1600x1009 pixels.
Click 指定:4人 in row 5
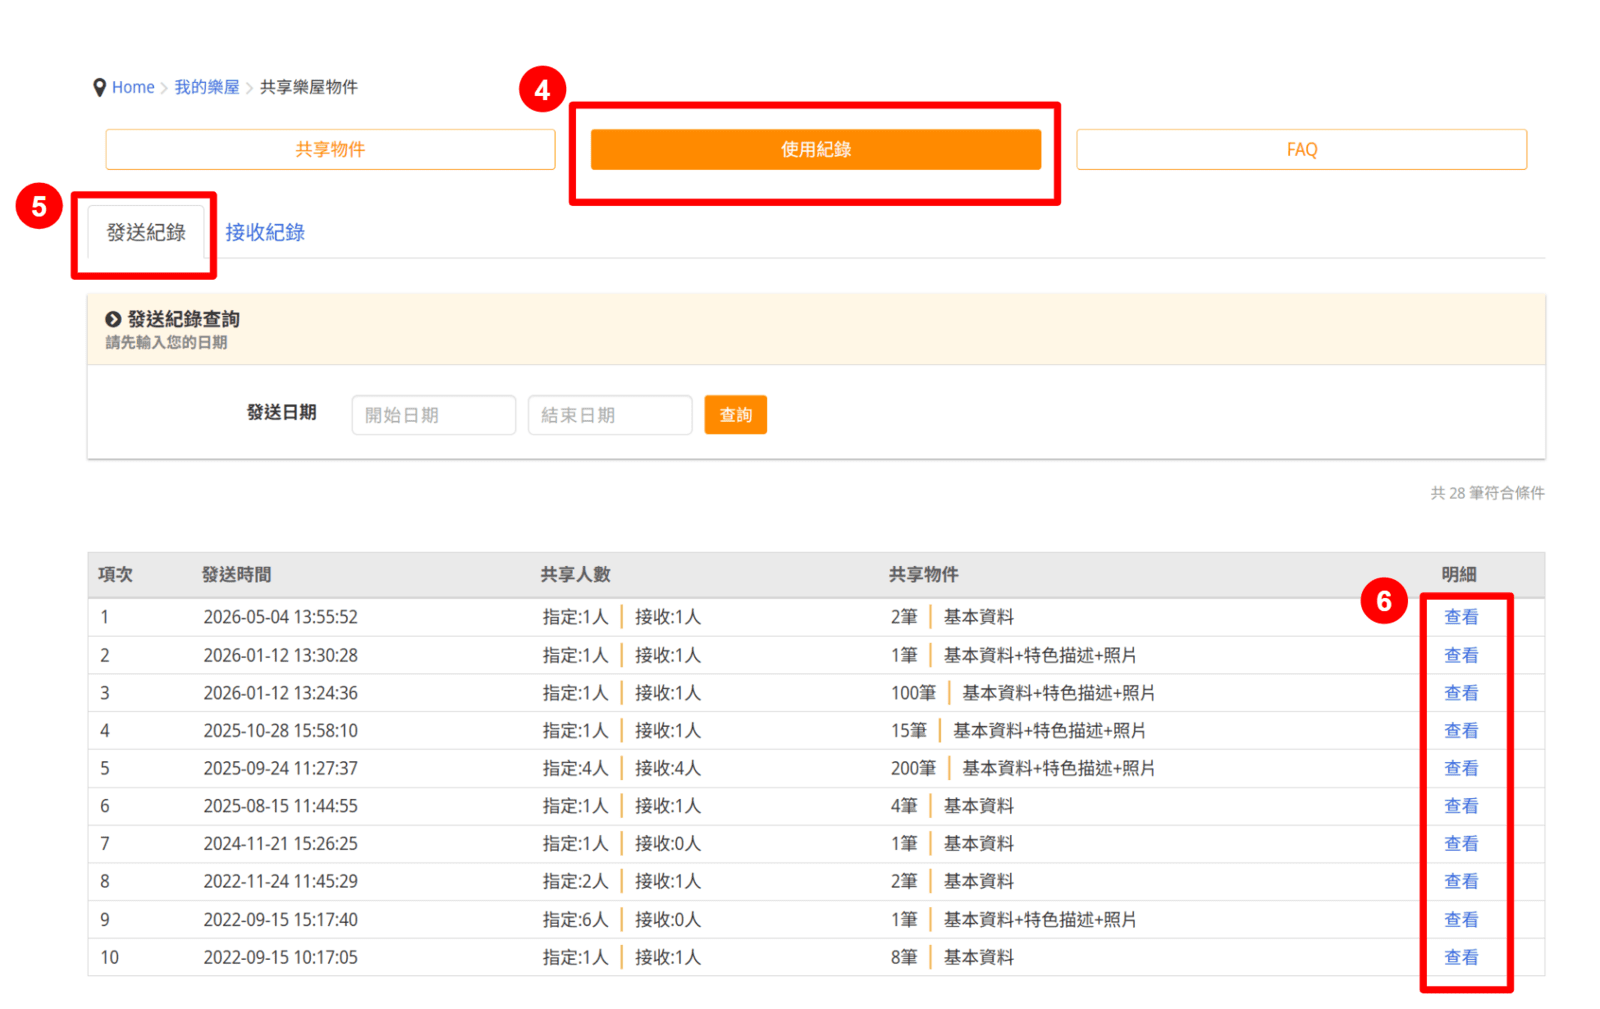click(x=575, y=768)
